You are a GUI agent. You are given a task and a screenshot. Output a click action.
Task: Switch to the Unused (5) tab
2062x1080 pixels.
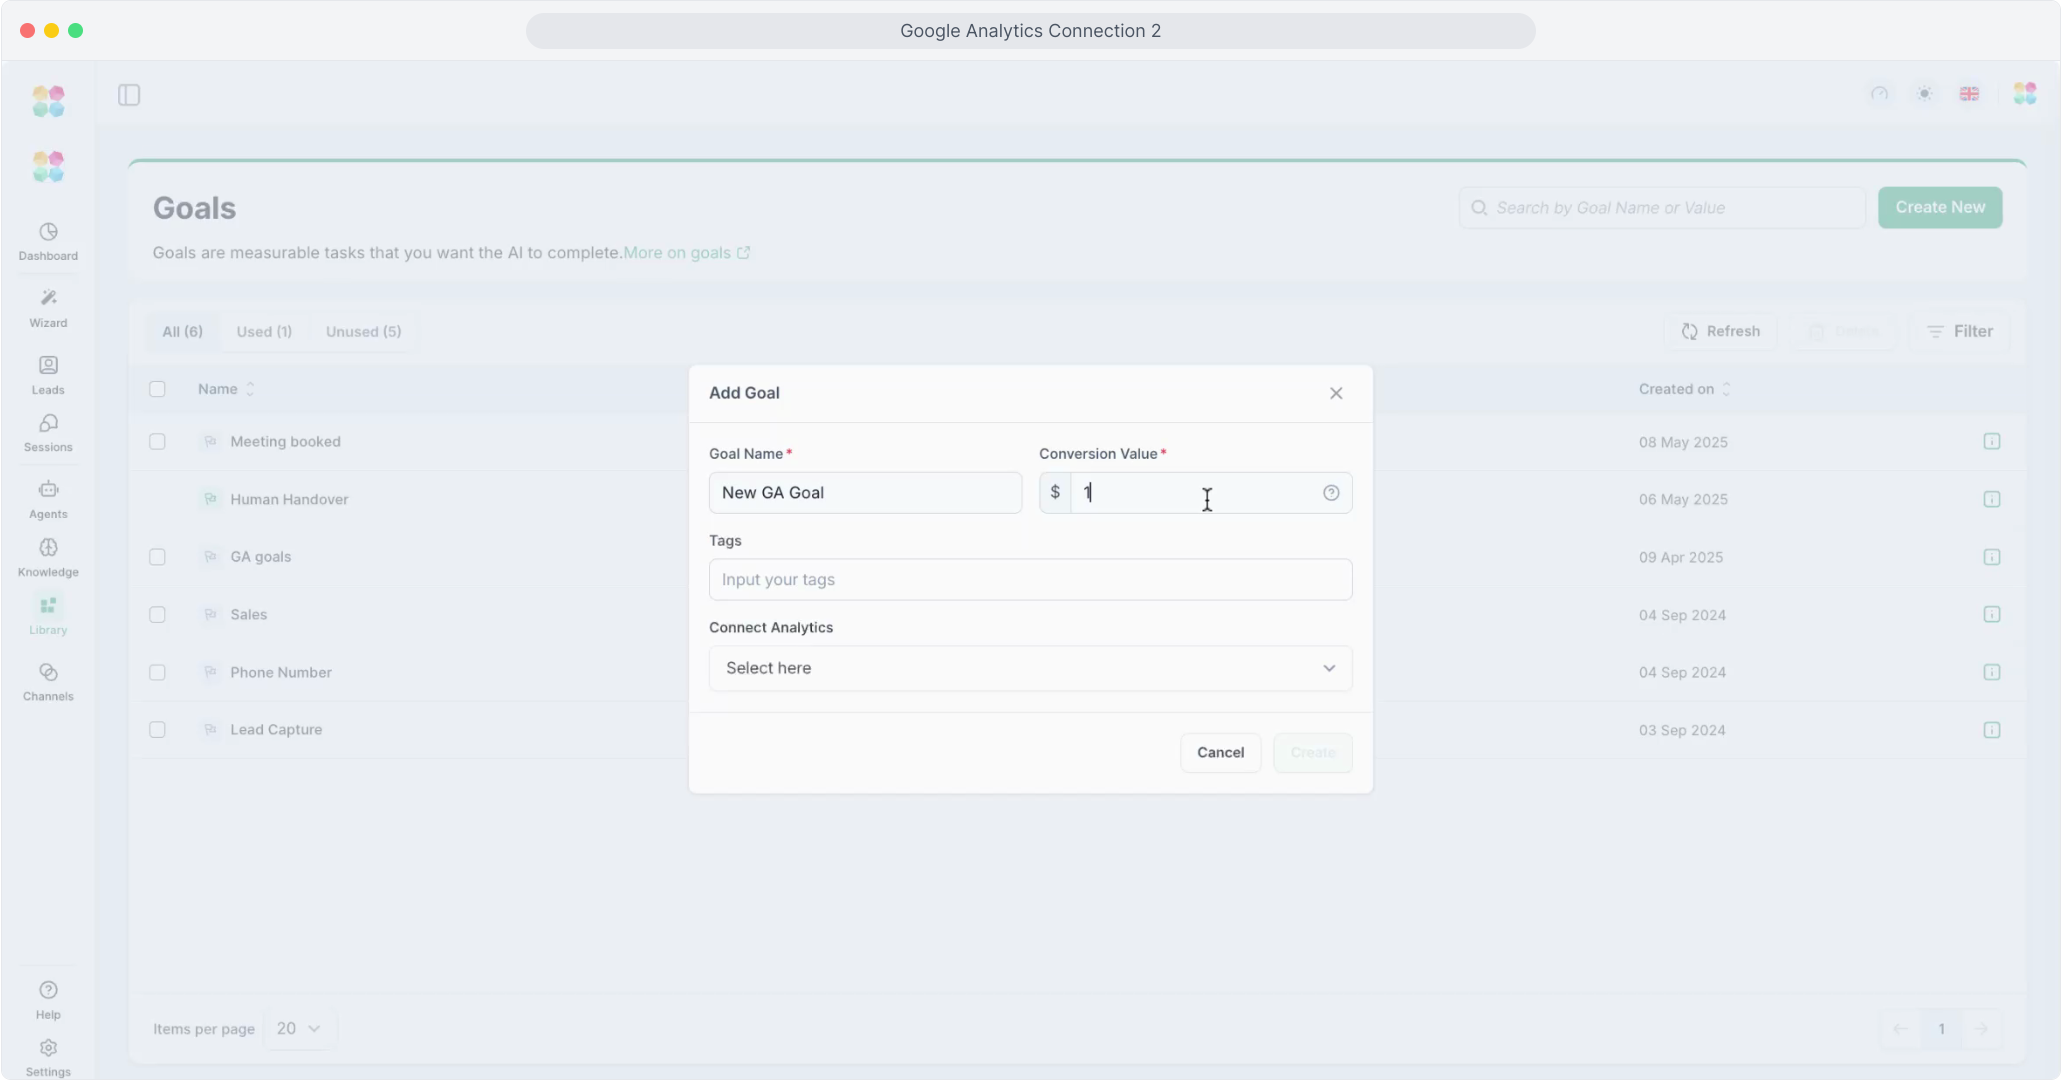click(363, 332)
